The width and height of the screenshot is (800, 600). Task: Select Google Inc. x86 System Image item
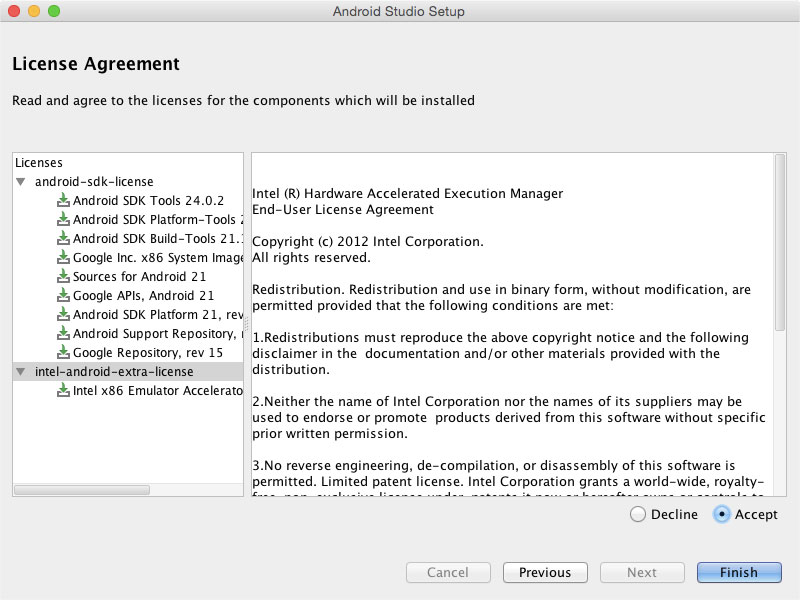(158, 257)
